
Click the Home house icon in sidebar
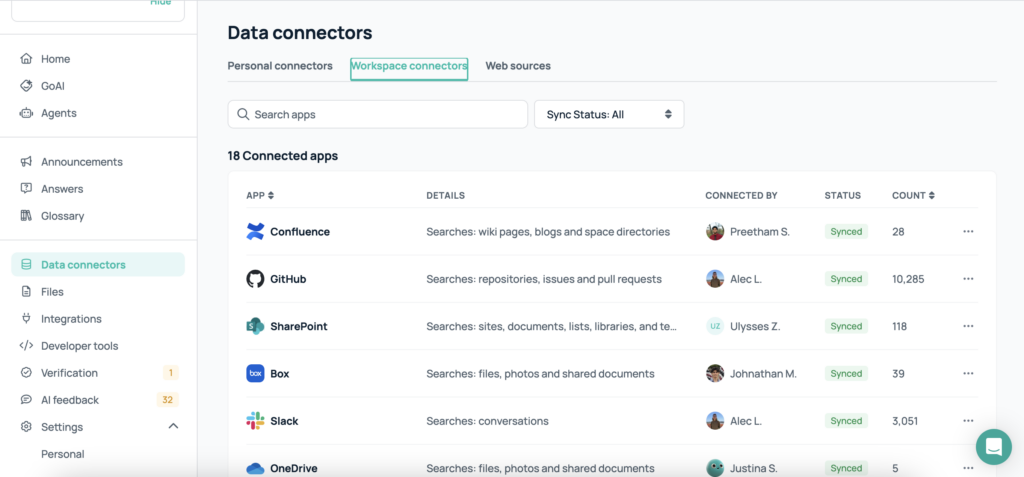coord(26,59)
